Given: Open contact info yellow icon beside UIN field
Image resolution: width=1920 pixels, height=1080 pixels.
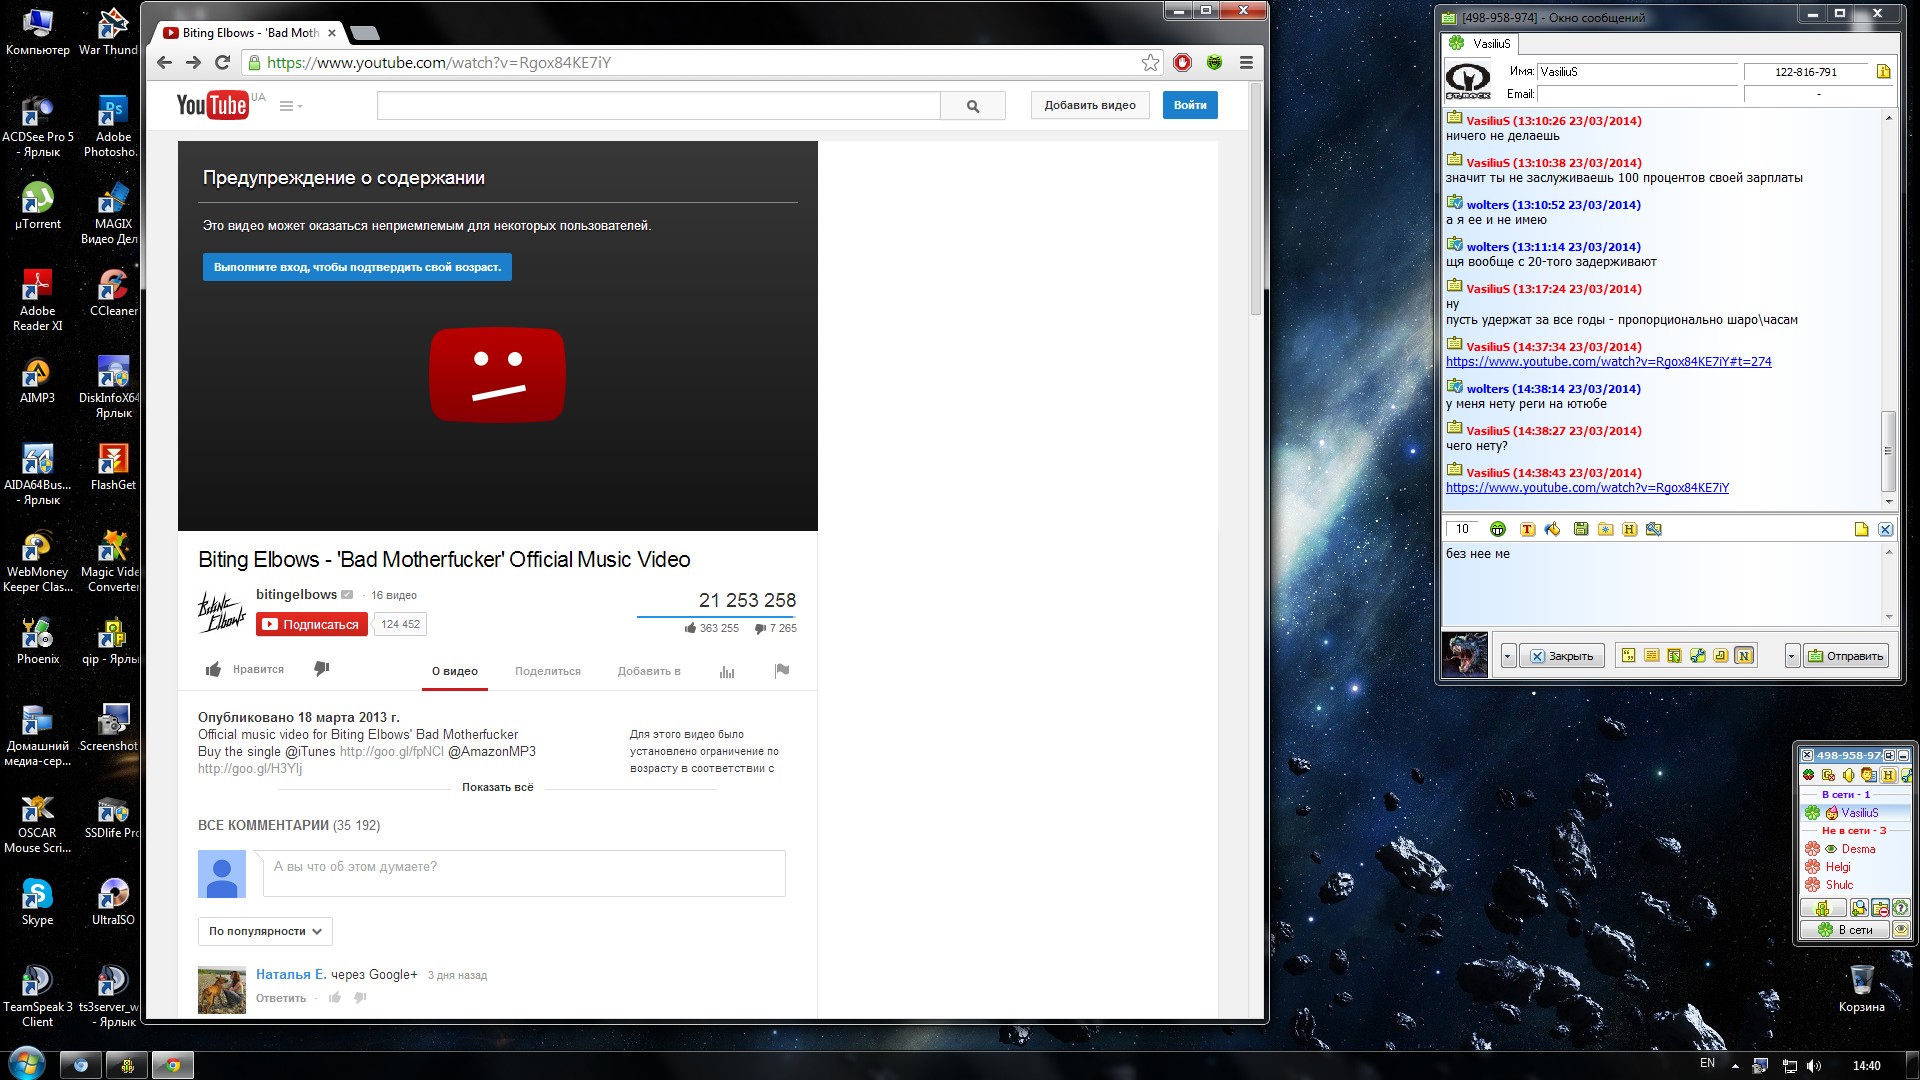Looking at the screenshot, I should 1883,71.
